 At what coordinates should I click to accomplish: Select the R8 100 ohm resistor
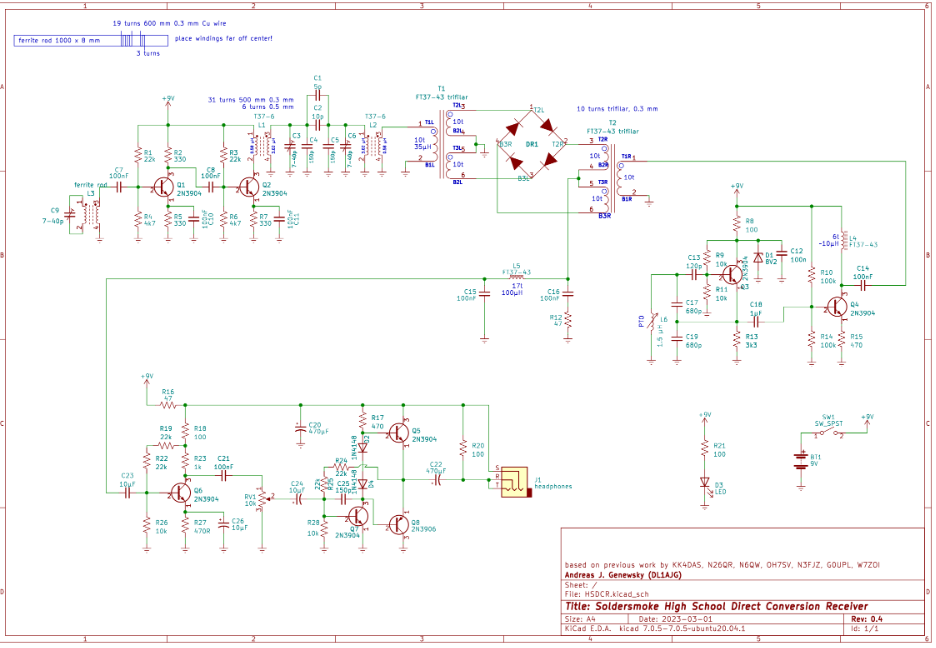(737, 226)
